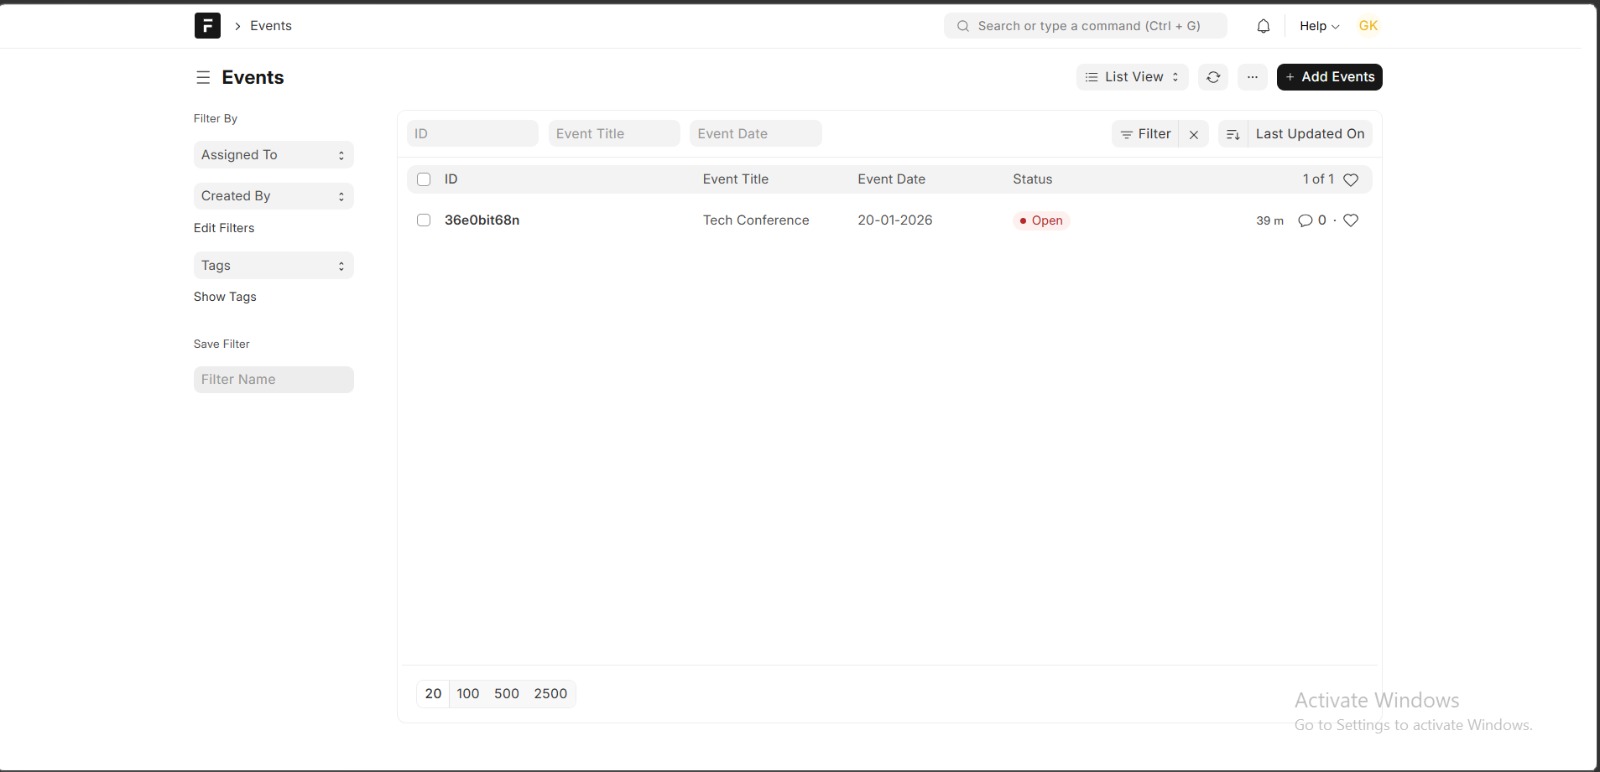Open comments for Tech Conference row
This screenshot has height=772, width=1600.
click(x=1312, y=221)
